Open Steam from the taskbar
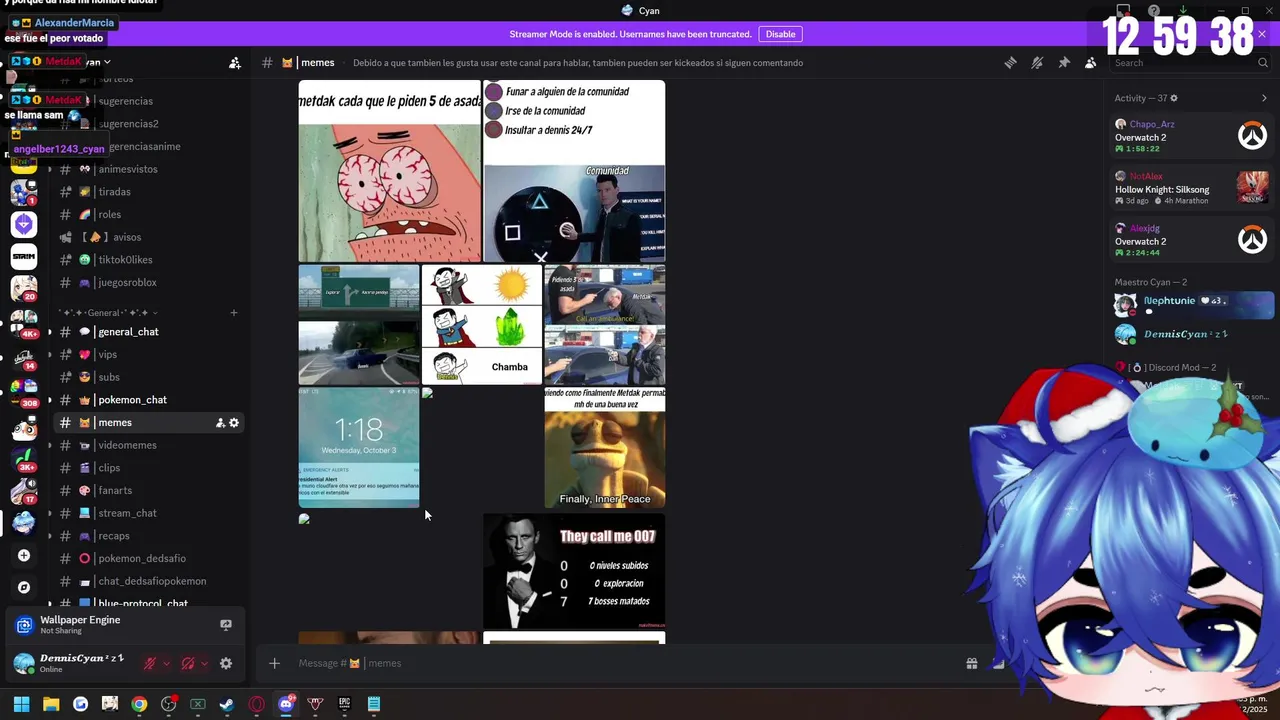 tap(227, 704)
